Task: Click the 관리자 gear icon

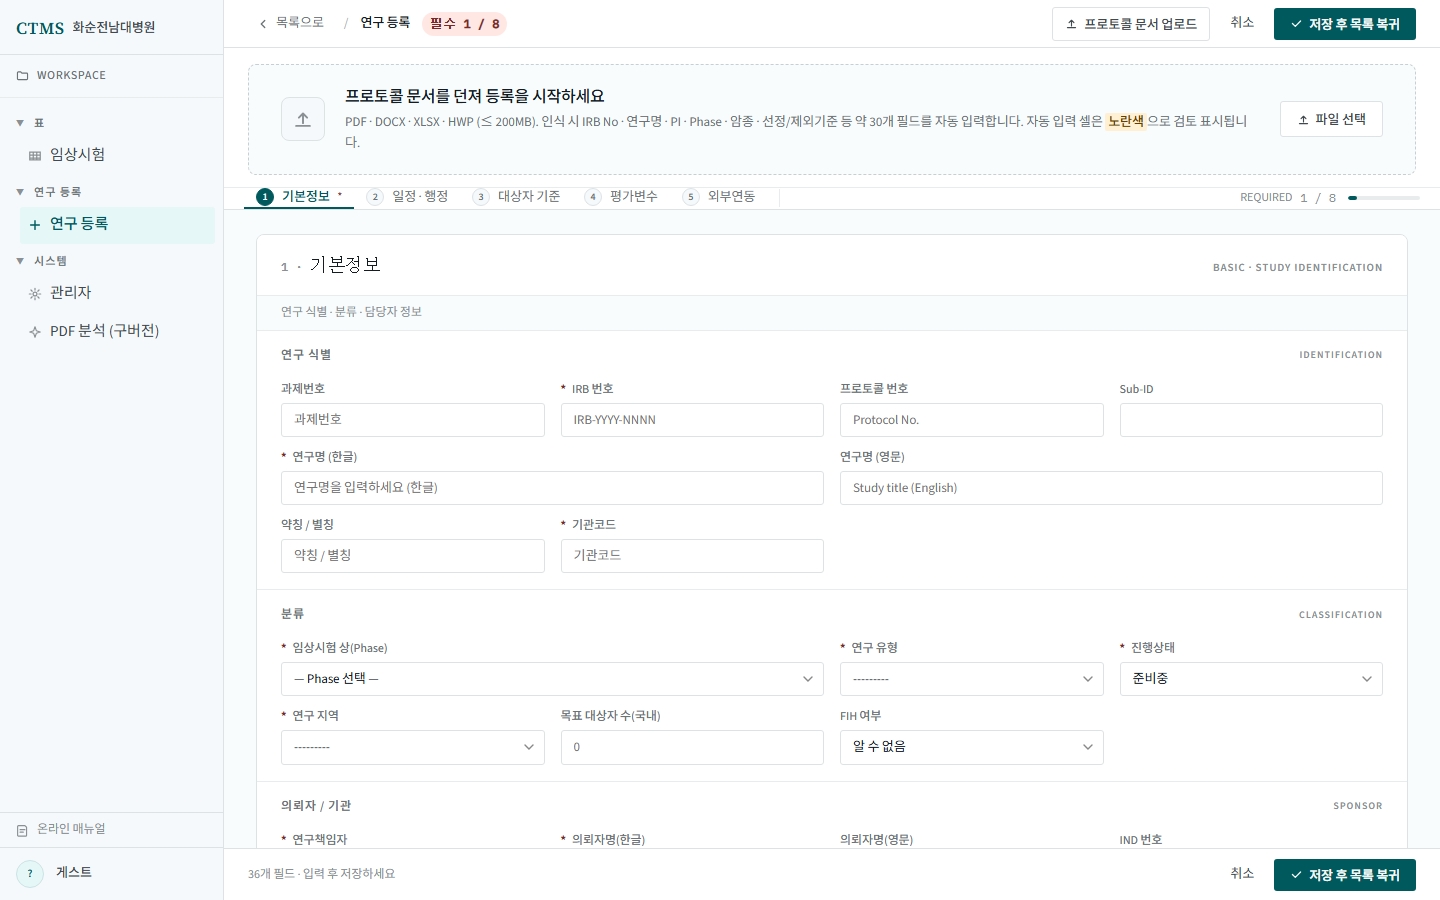Action: click(x=35, y=294)
